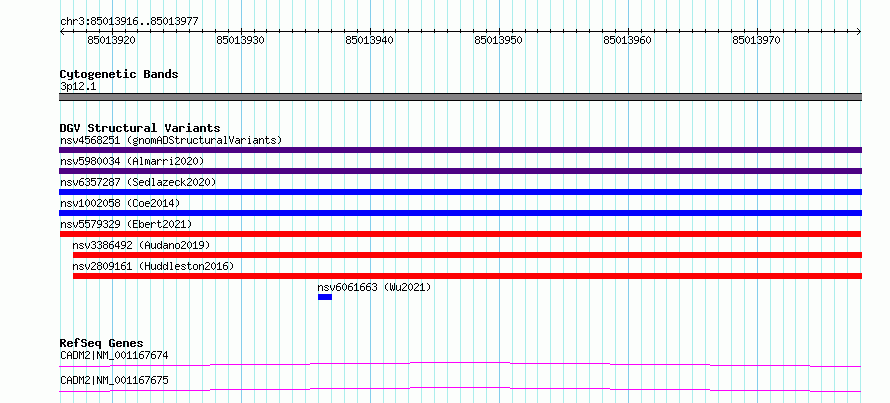The image size is (890, 403).
Task: Select nsv2809161 (Huddleston2016) label
Action: tap(153, 266)
